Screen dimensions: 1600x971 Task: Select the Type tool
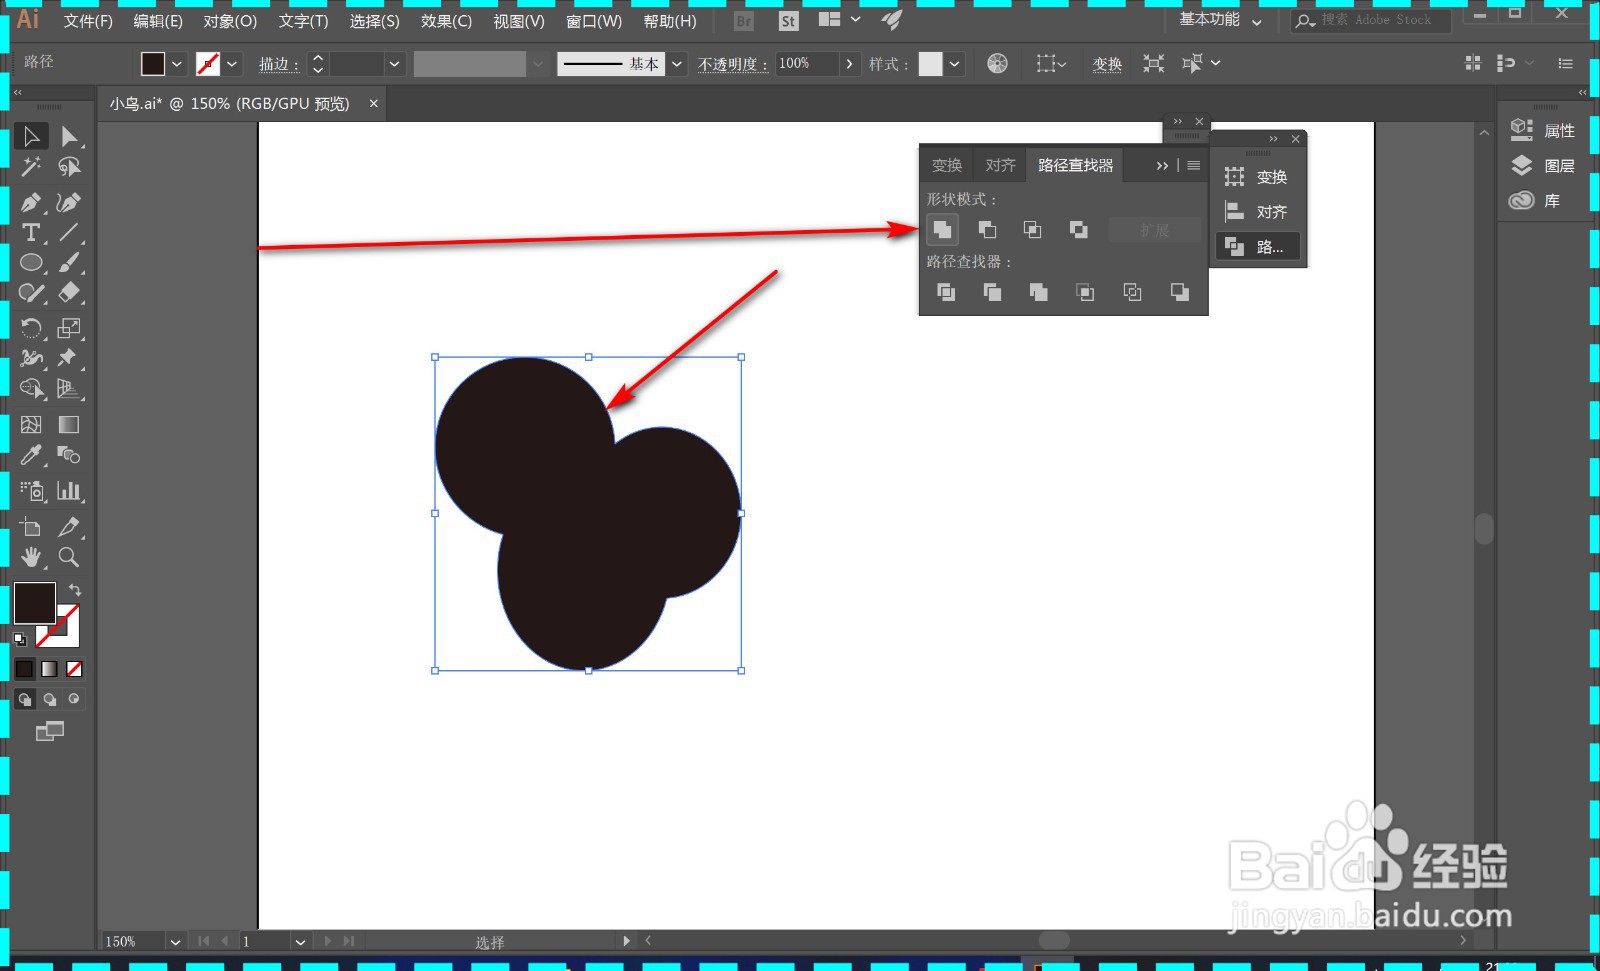pos(31,233)
